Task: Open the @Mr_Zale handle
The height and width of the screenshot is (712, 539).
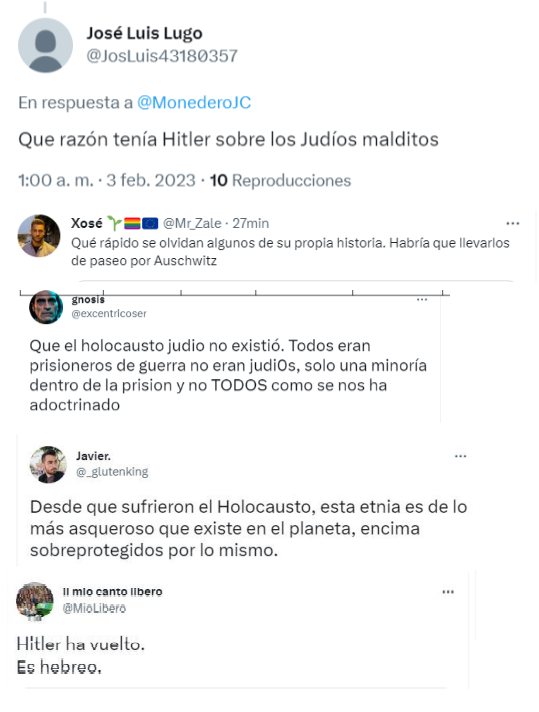Action: [x=192, y=223]
